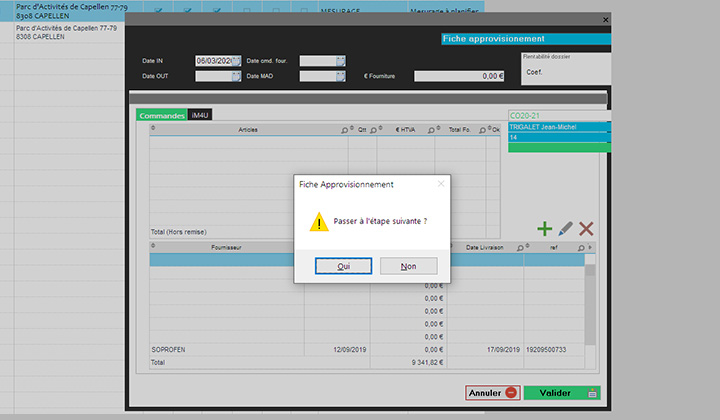Screen dimensions: 720x420
Task: Decline with the Non button
Action: tap(408, 266)
